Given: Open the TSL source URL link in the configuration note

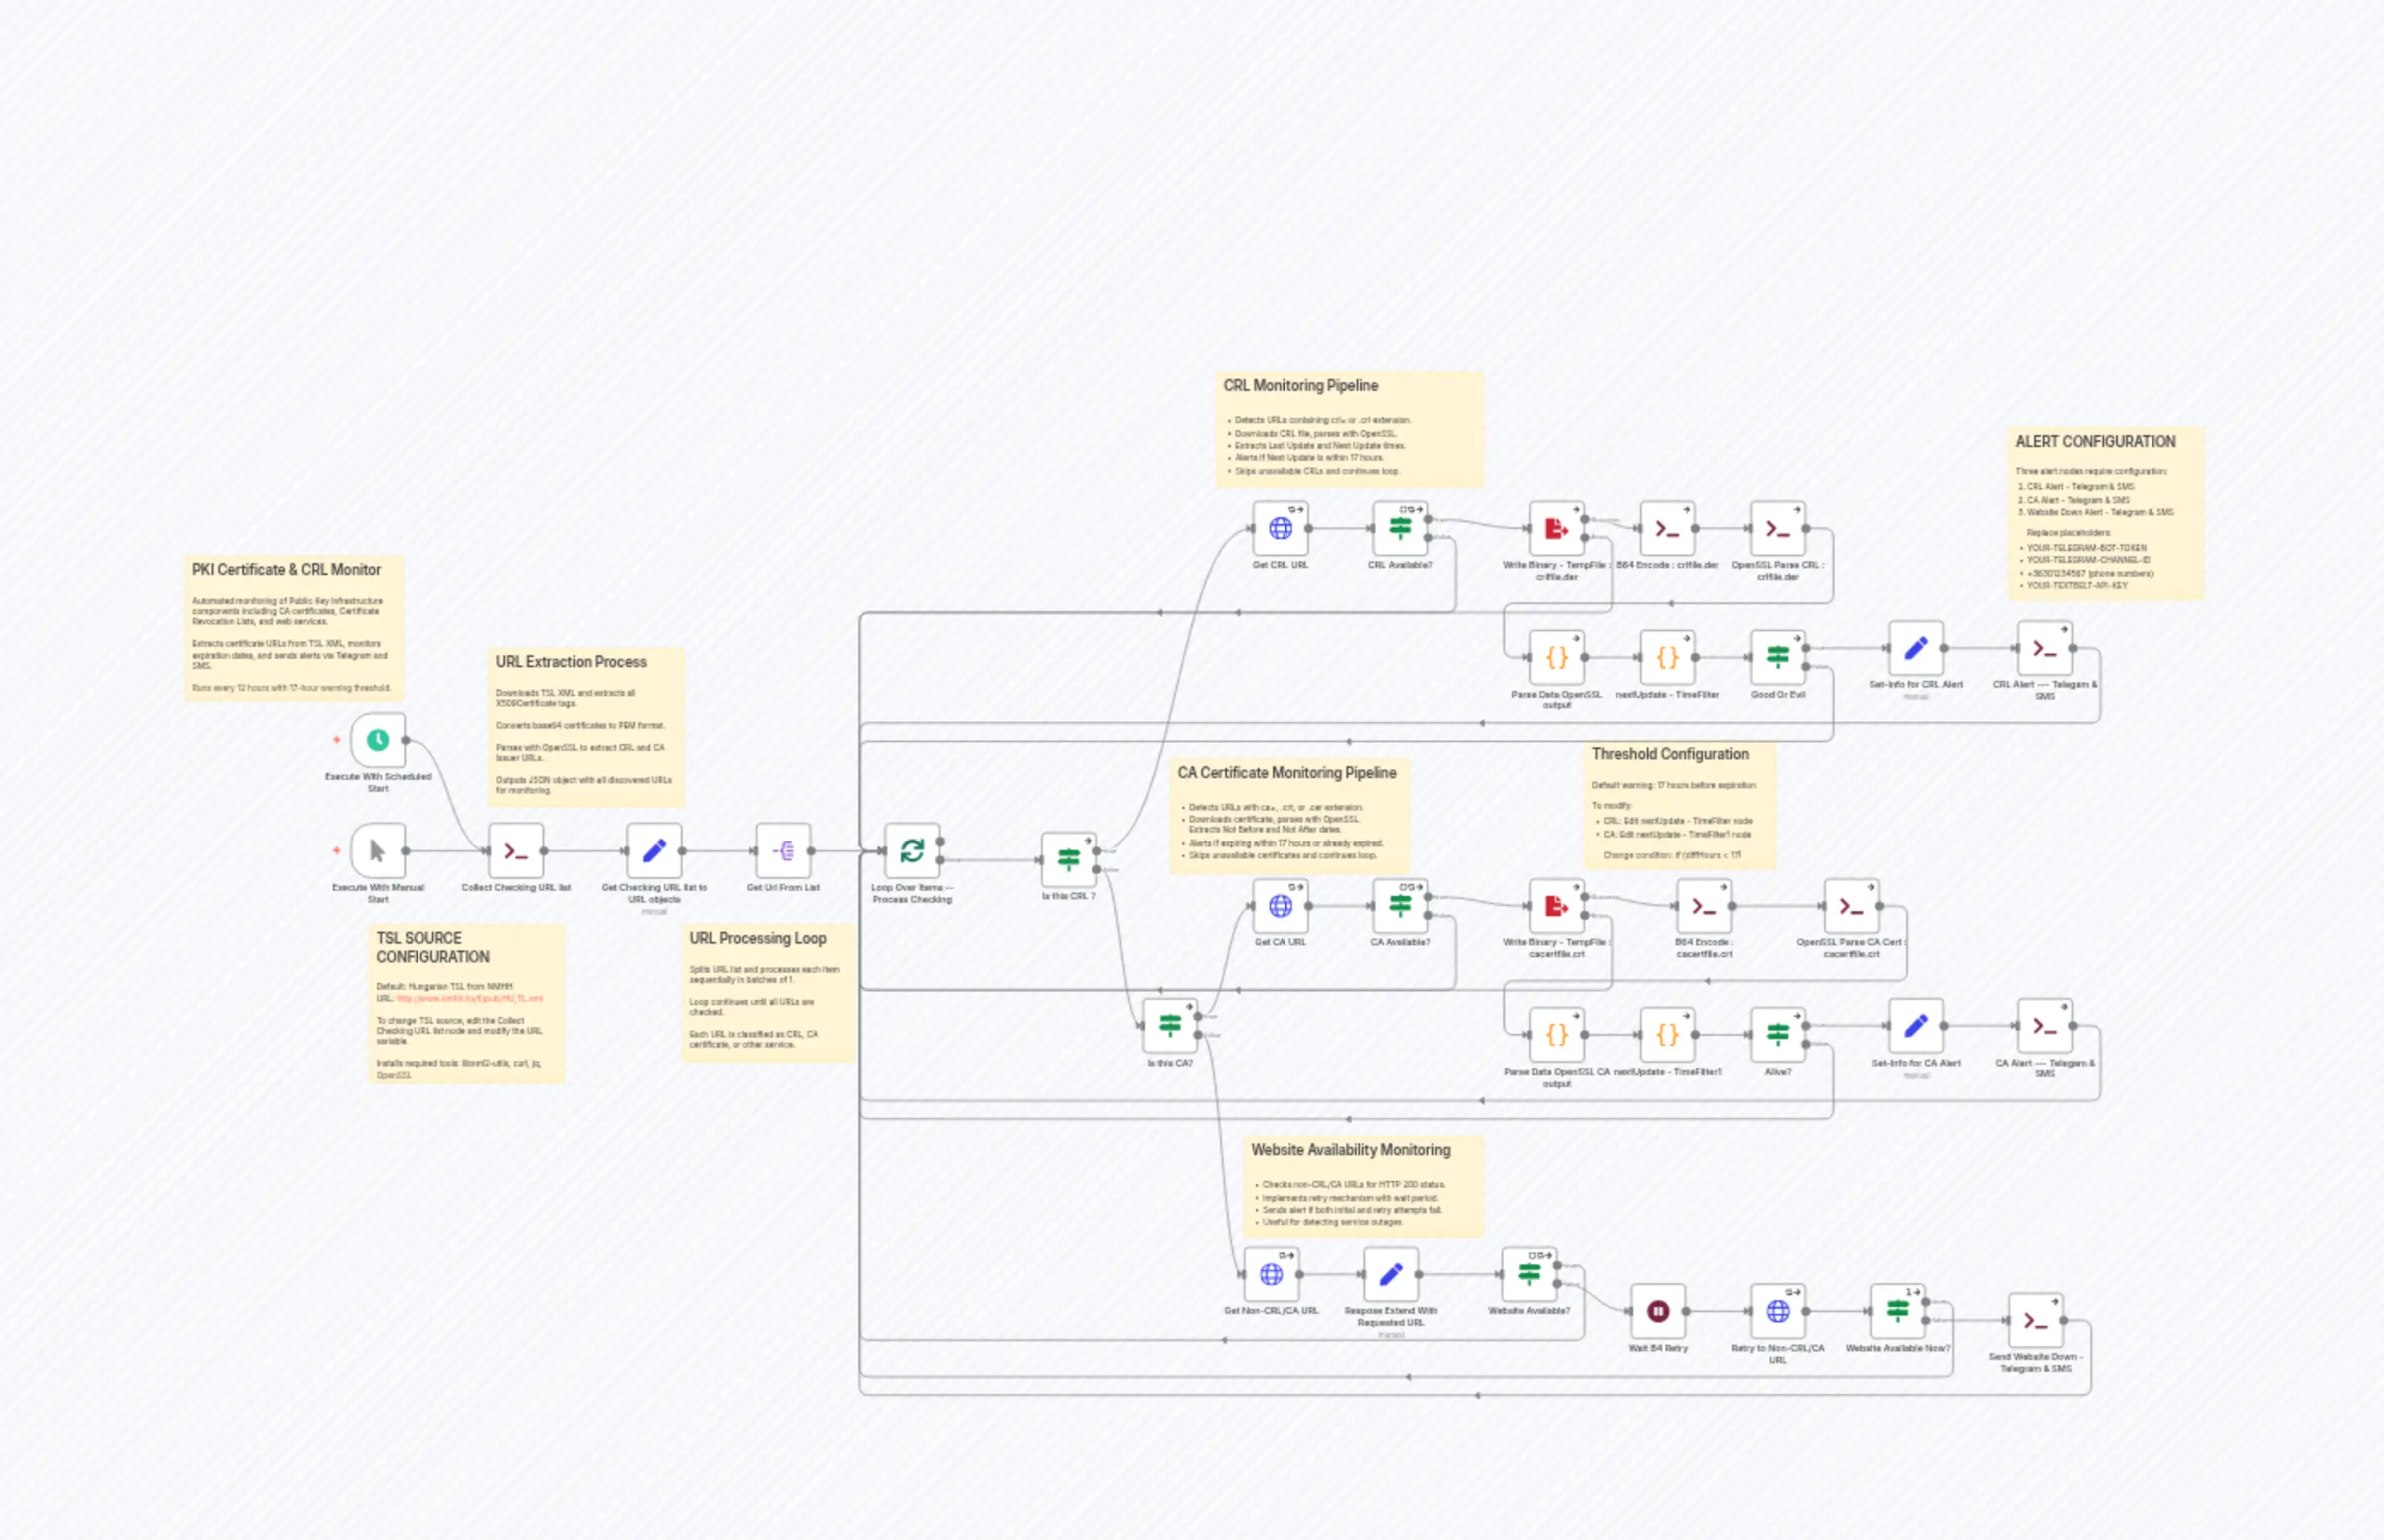Looking at the screenshot, I should (x=471, y=997).
